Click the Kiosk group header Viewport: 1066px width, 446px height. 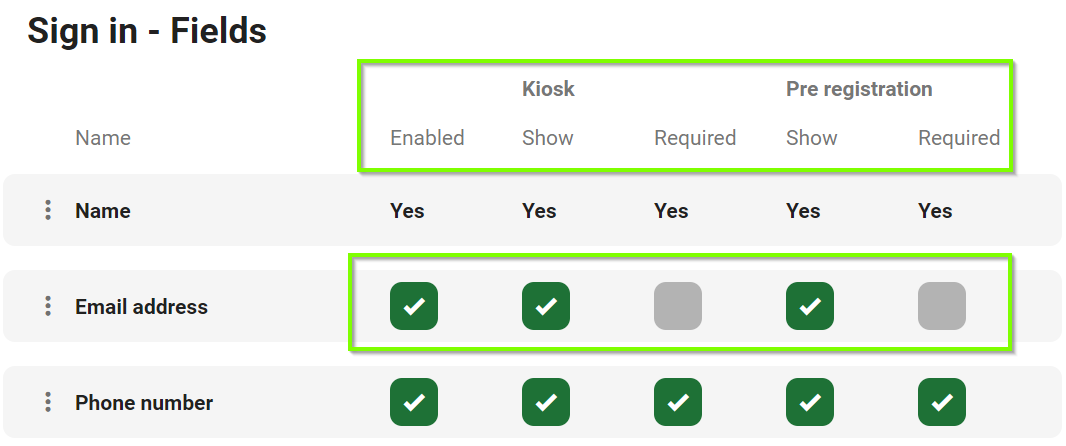point(548,89)
